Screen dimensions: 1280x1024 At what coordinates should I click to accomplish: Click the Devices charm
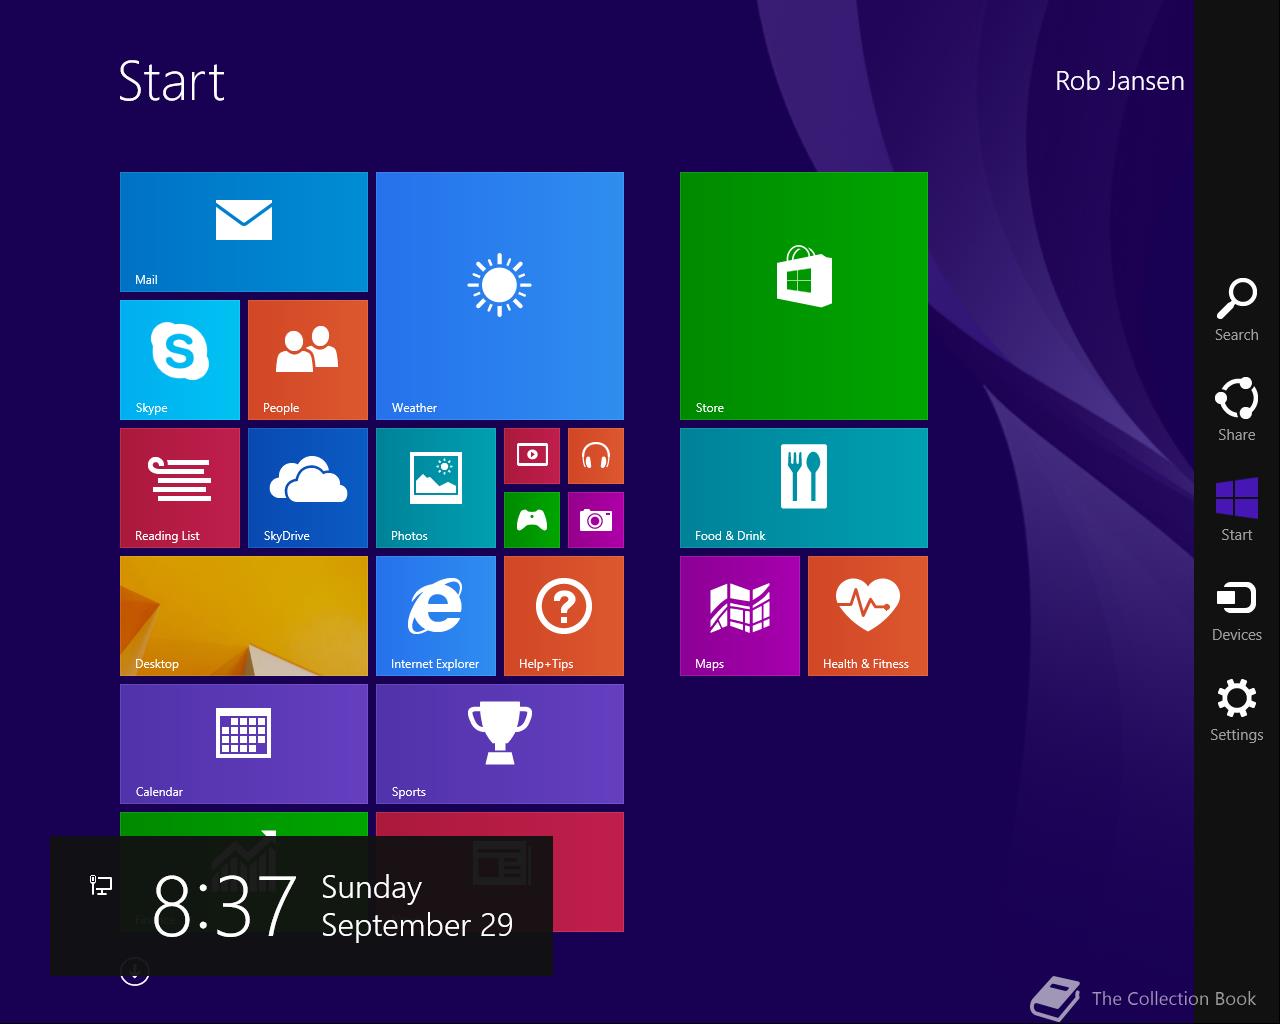1237,610
